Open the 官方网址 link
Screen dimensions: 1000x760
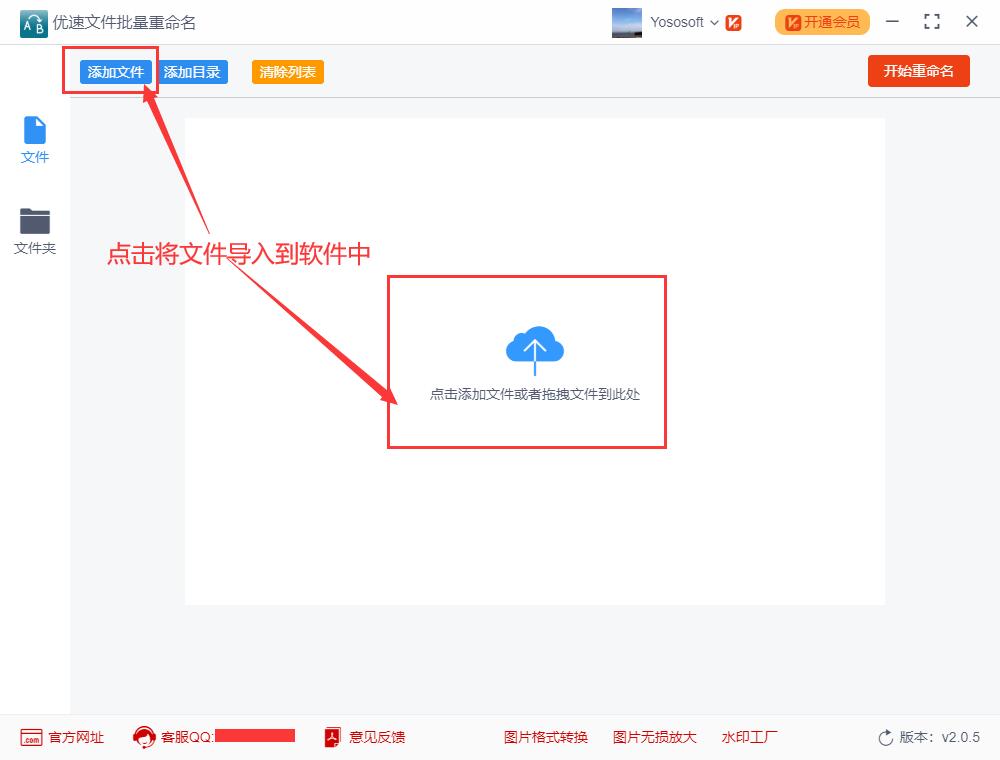click(x=76, y=737)
